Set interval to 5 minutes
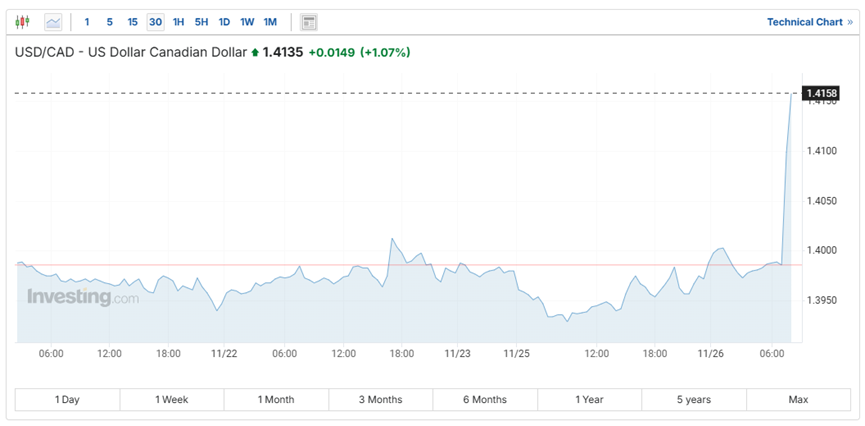The height and width of the screenshot is (426, 865). [109, 22]
